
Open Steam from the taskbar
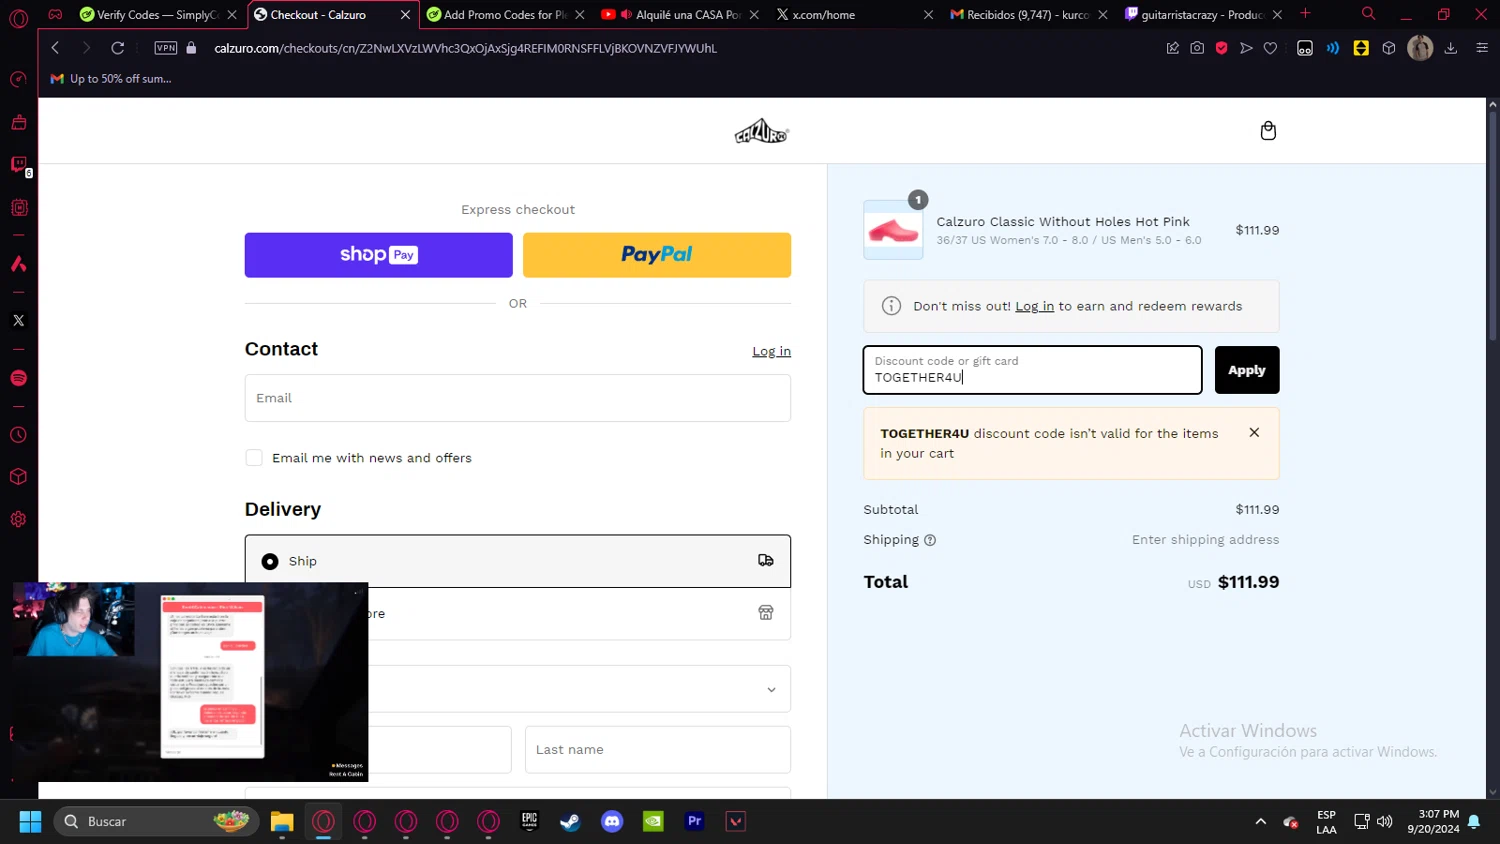tap(570, 822)
